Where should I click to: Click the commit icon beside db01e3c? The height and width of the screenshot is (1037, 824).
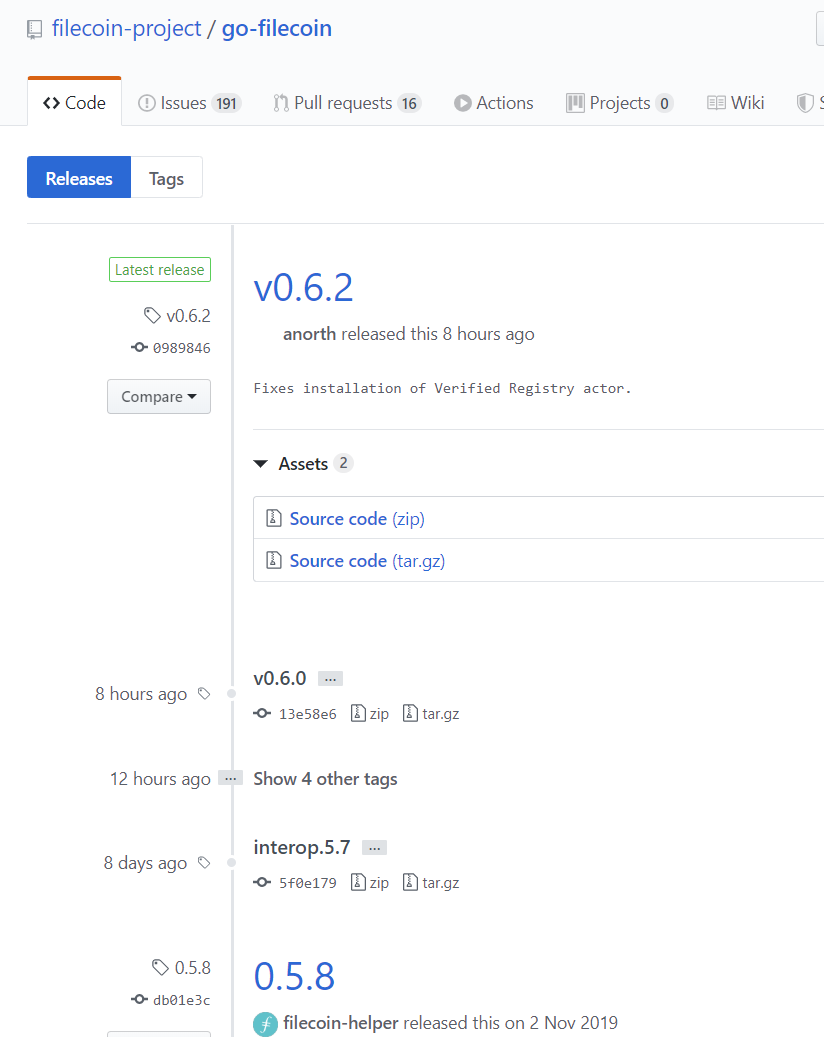pos(139,999)
